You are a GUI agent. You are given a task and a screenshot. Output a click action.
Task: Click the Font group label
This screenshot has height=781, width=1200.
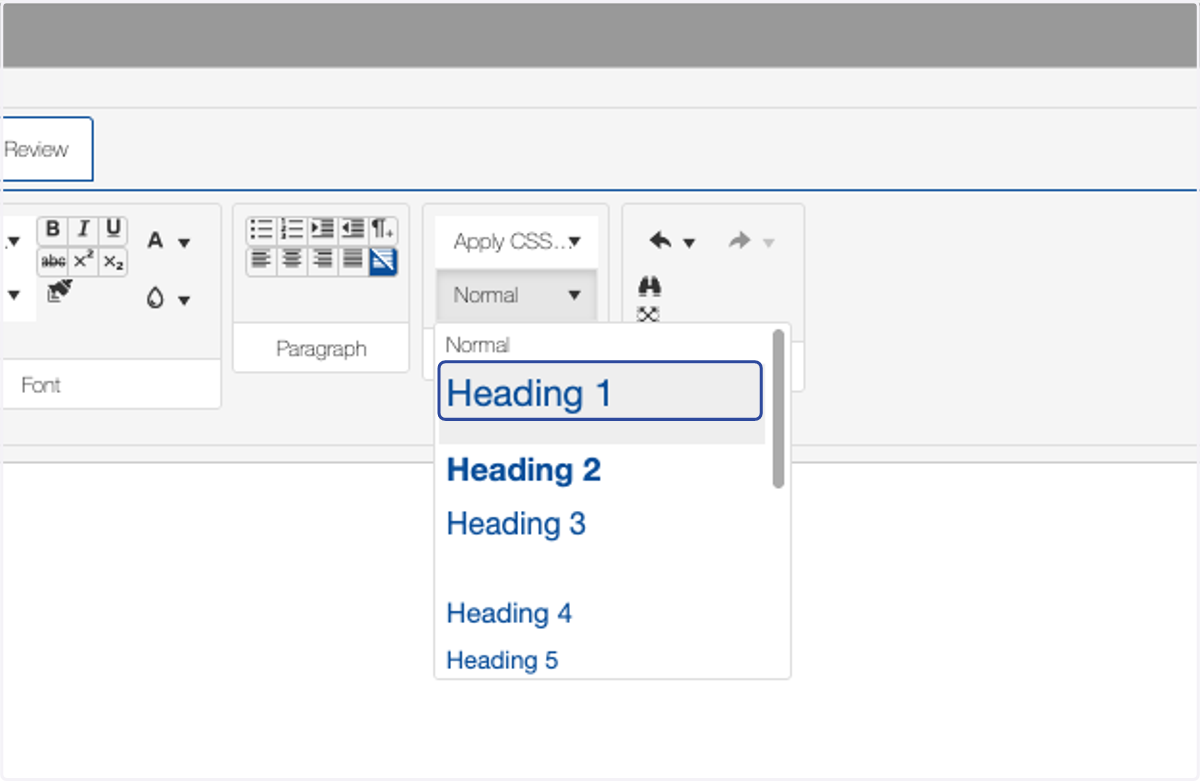click(x=41, y=385)
